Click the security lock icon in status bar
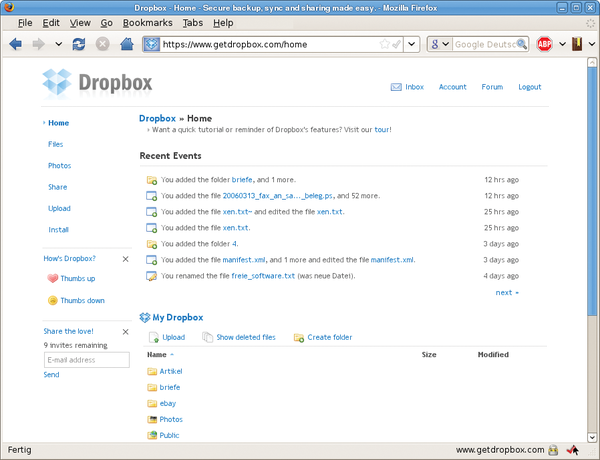Image resolution: width=600 pixels, height=460 pixels. [x=553, y=450]
